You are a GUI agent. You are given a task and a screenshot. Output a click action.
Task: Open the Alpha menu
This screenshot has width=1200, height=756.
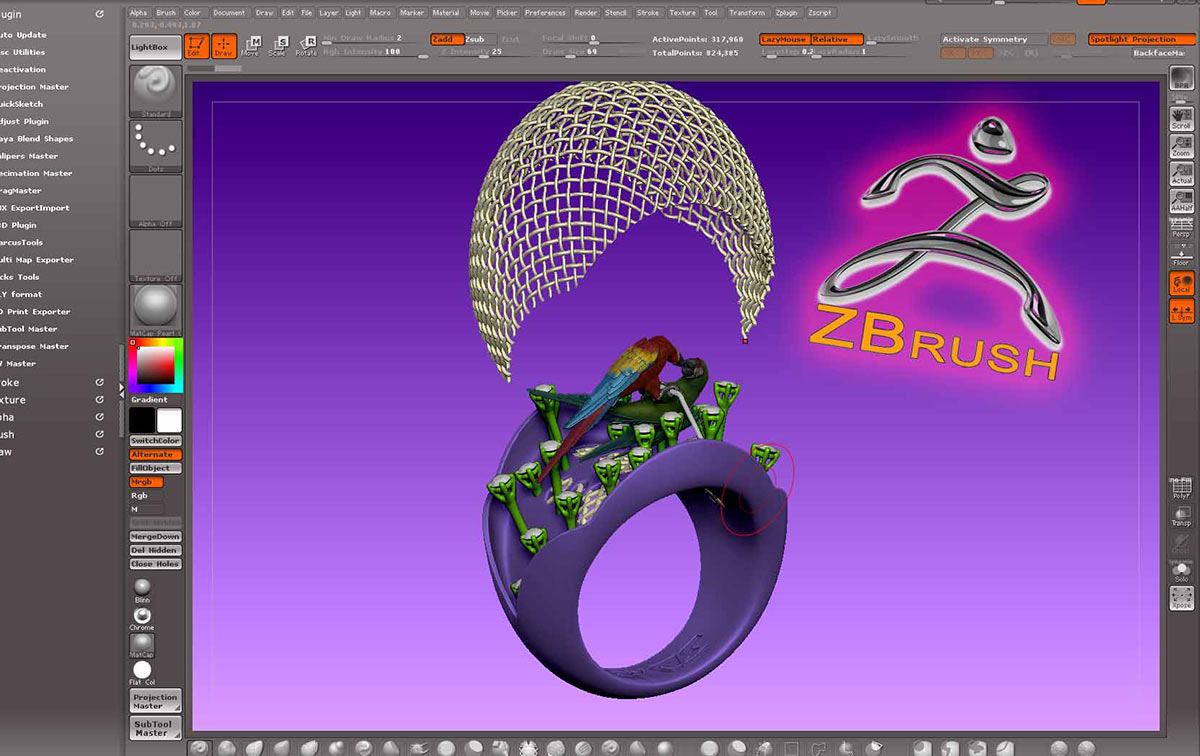(x=138, y=13)
